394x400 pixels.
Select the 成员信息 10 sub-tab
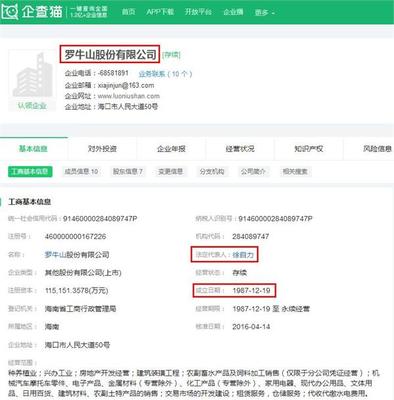click(x=81, y=172)
